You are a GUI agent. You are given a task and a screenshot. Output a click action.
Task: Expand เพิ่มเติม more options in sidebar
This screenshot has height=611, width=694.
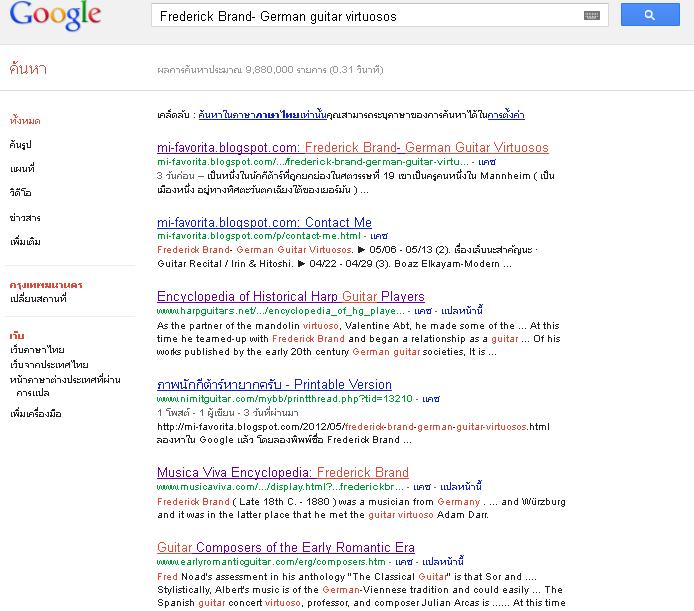point(25,241)
